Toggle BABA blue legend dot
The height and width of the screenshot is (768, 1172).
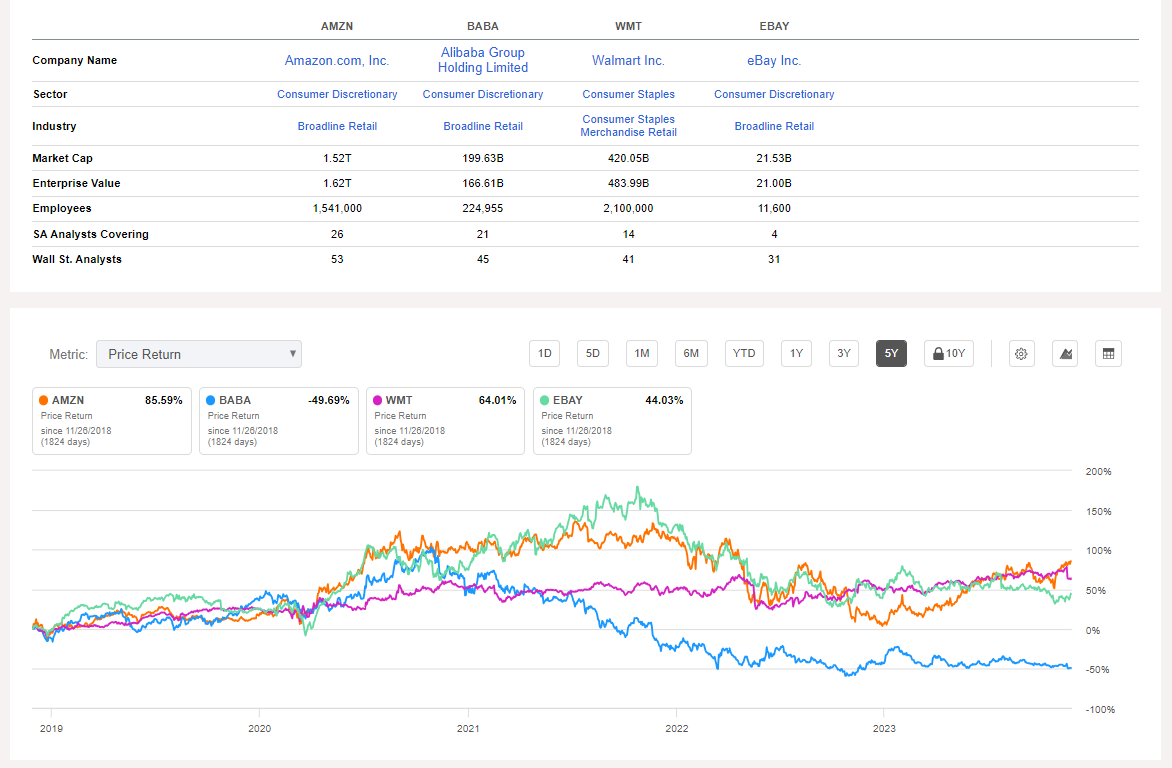[x=211, y=401]
